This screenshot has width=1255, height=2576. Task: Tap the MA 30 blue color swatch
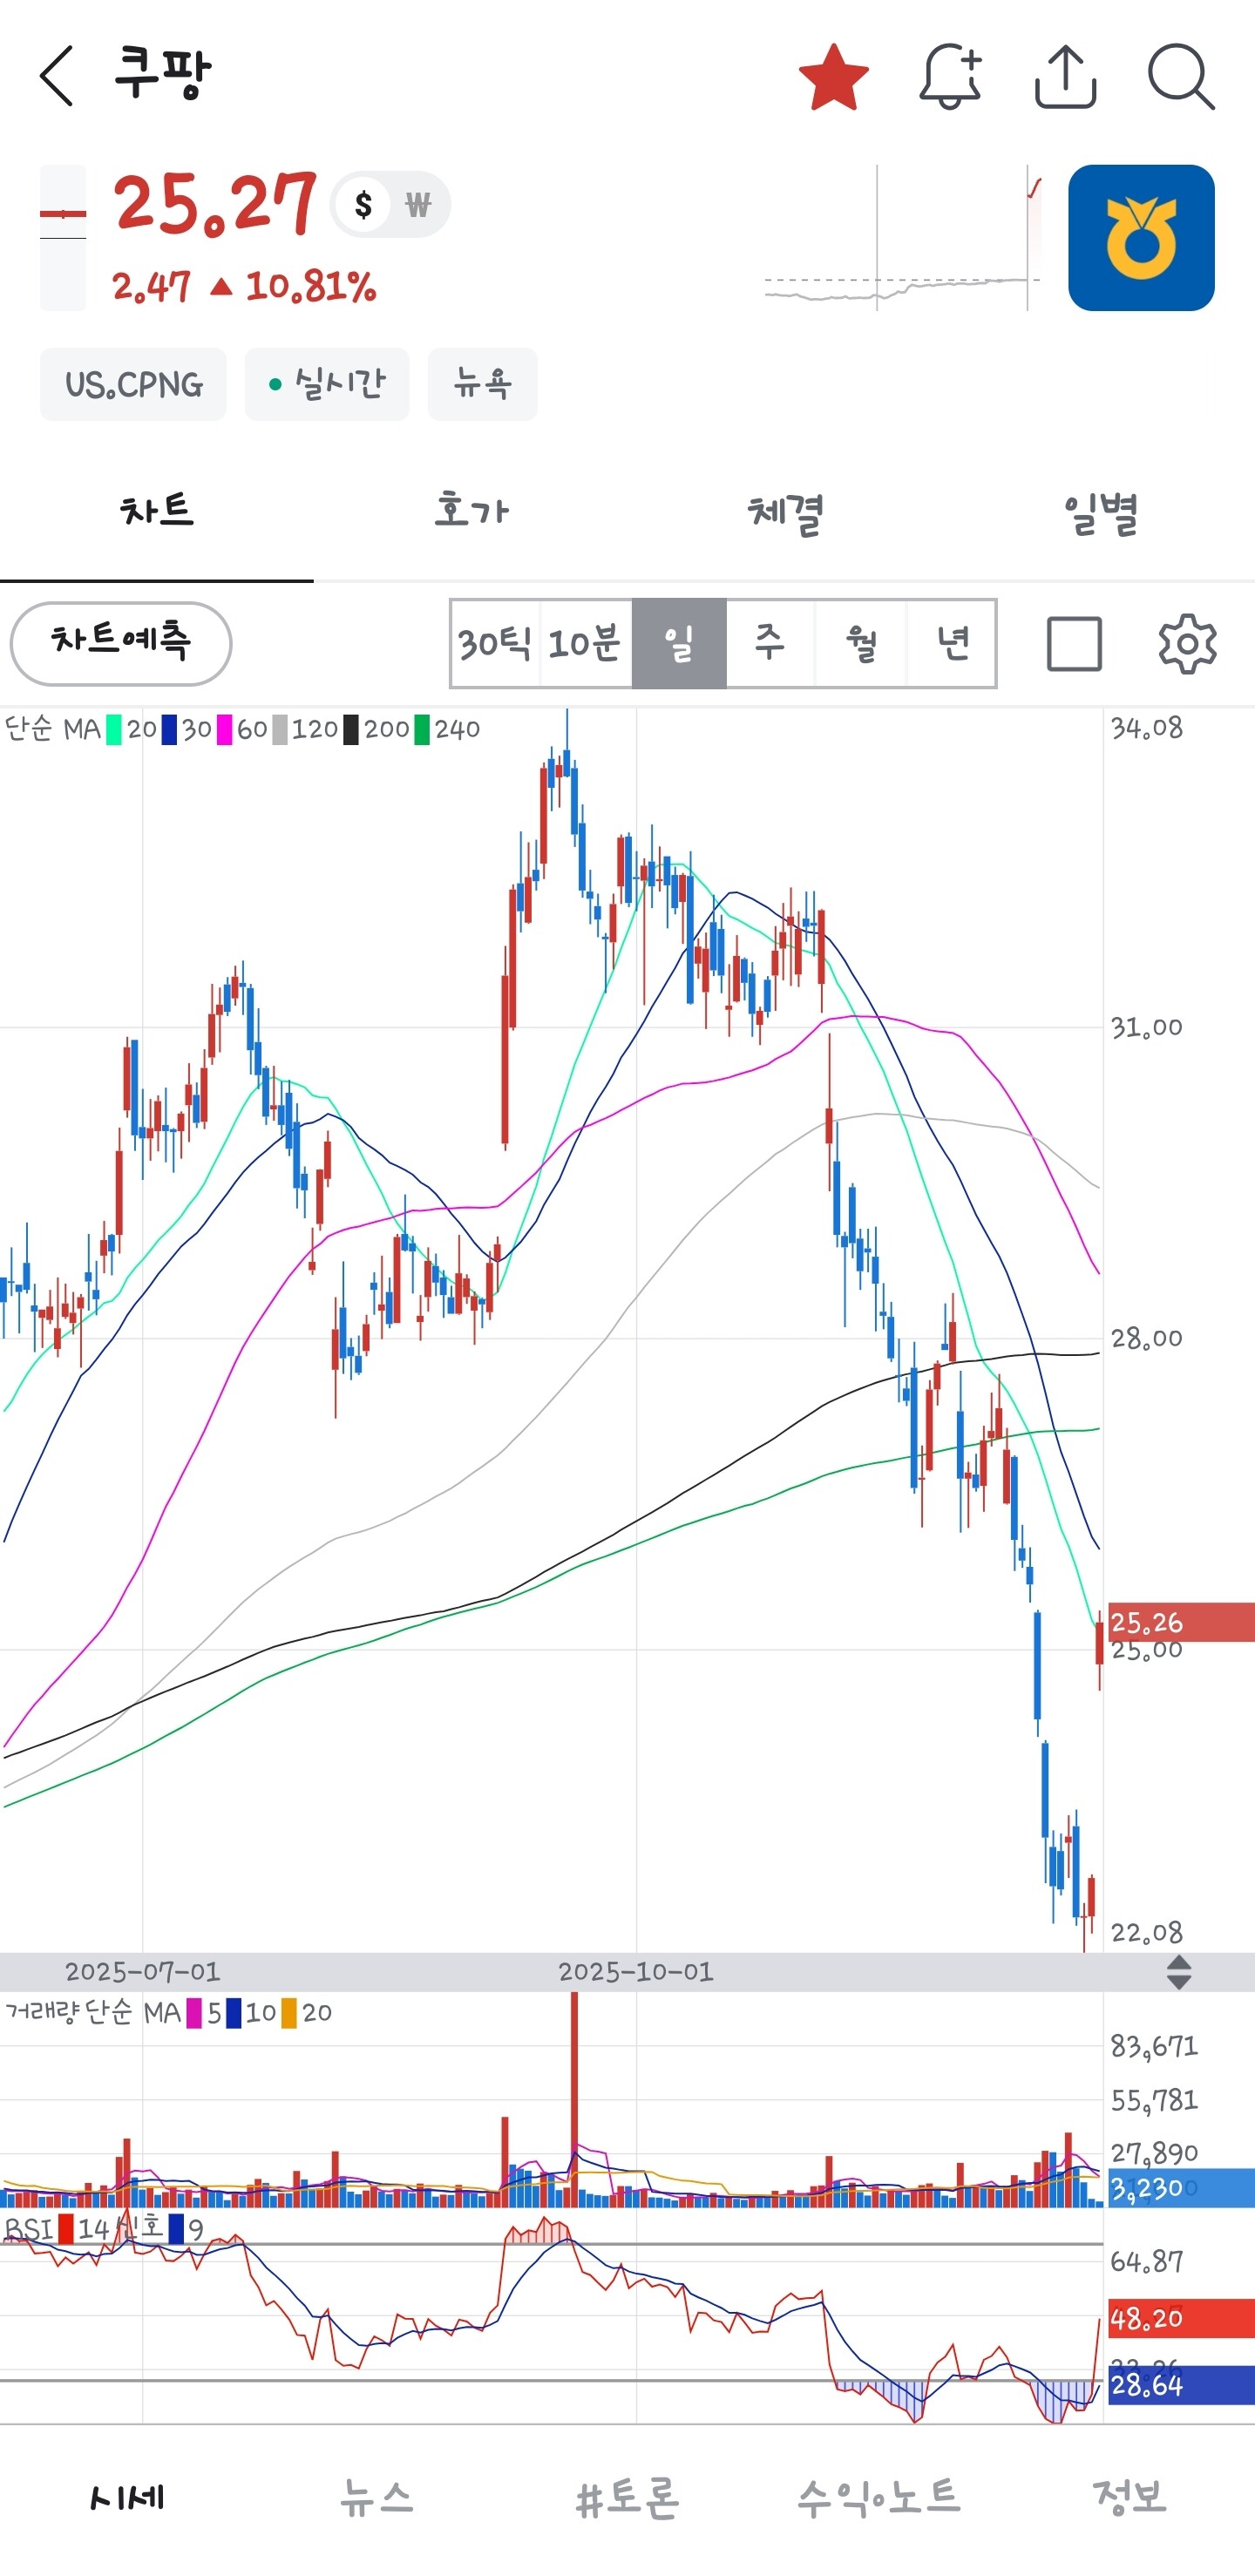[x=169, y=729]
